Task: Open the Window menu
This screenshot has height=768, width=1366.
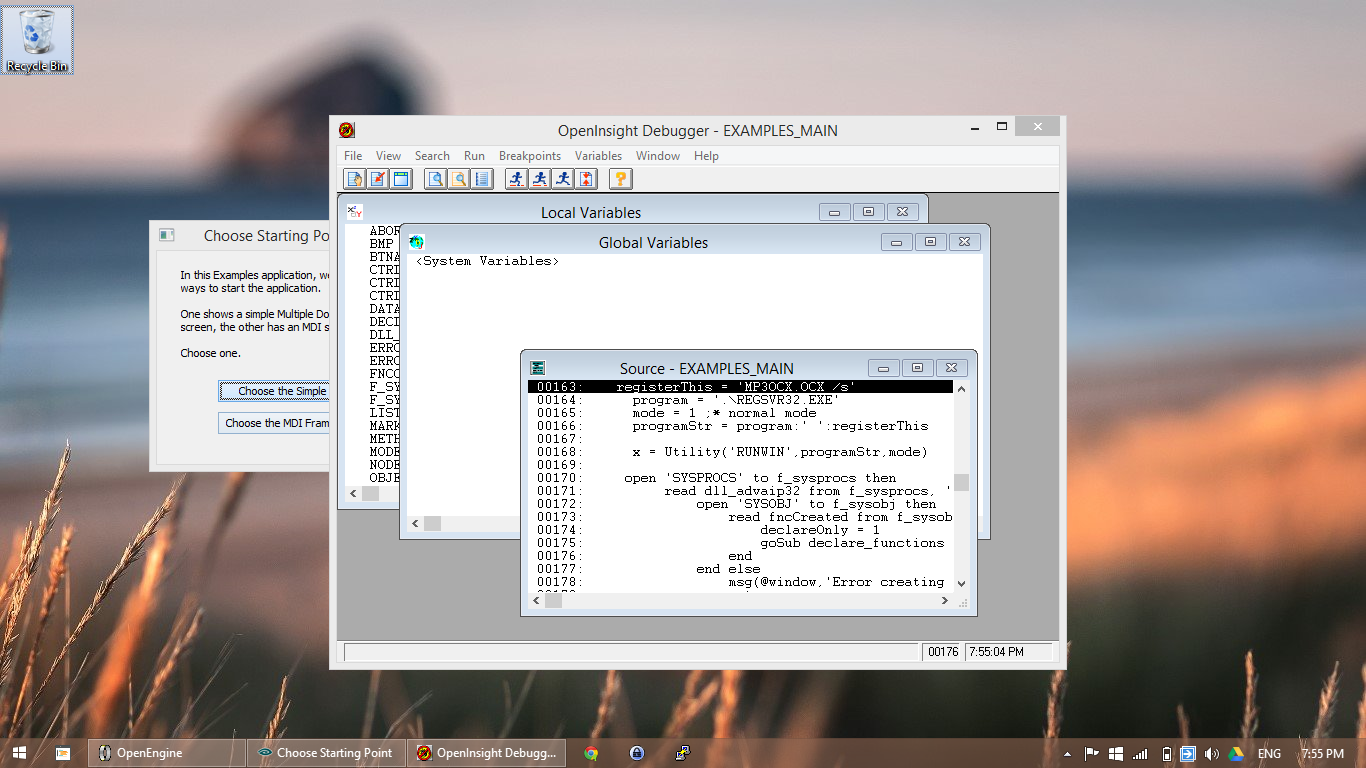Action: click(658, 156)
